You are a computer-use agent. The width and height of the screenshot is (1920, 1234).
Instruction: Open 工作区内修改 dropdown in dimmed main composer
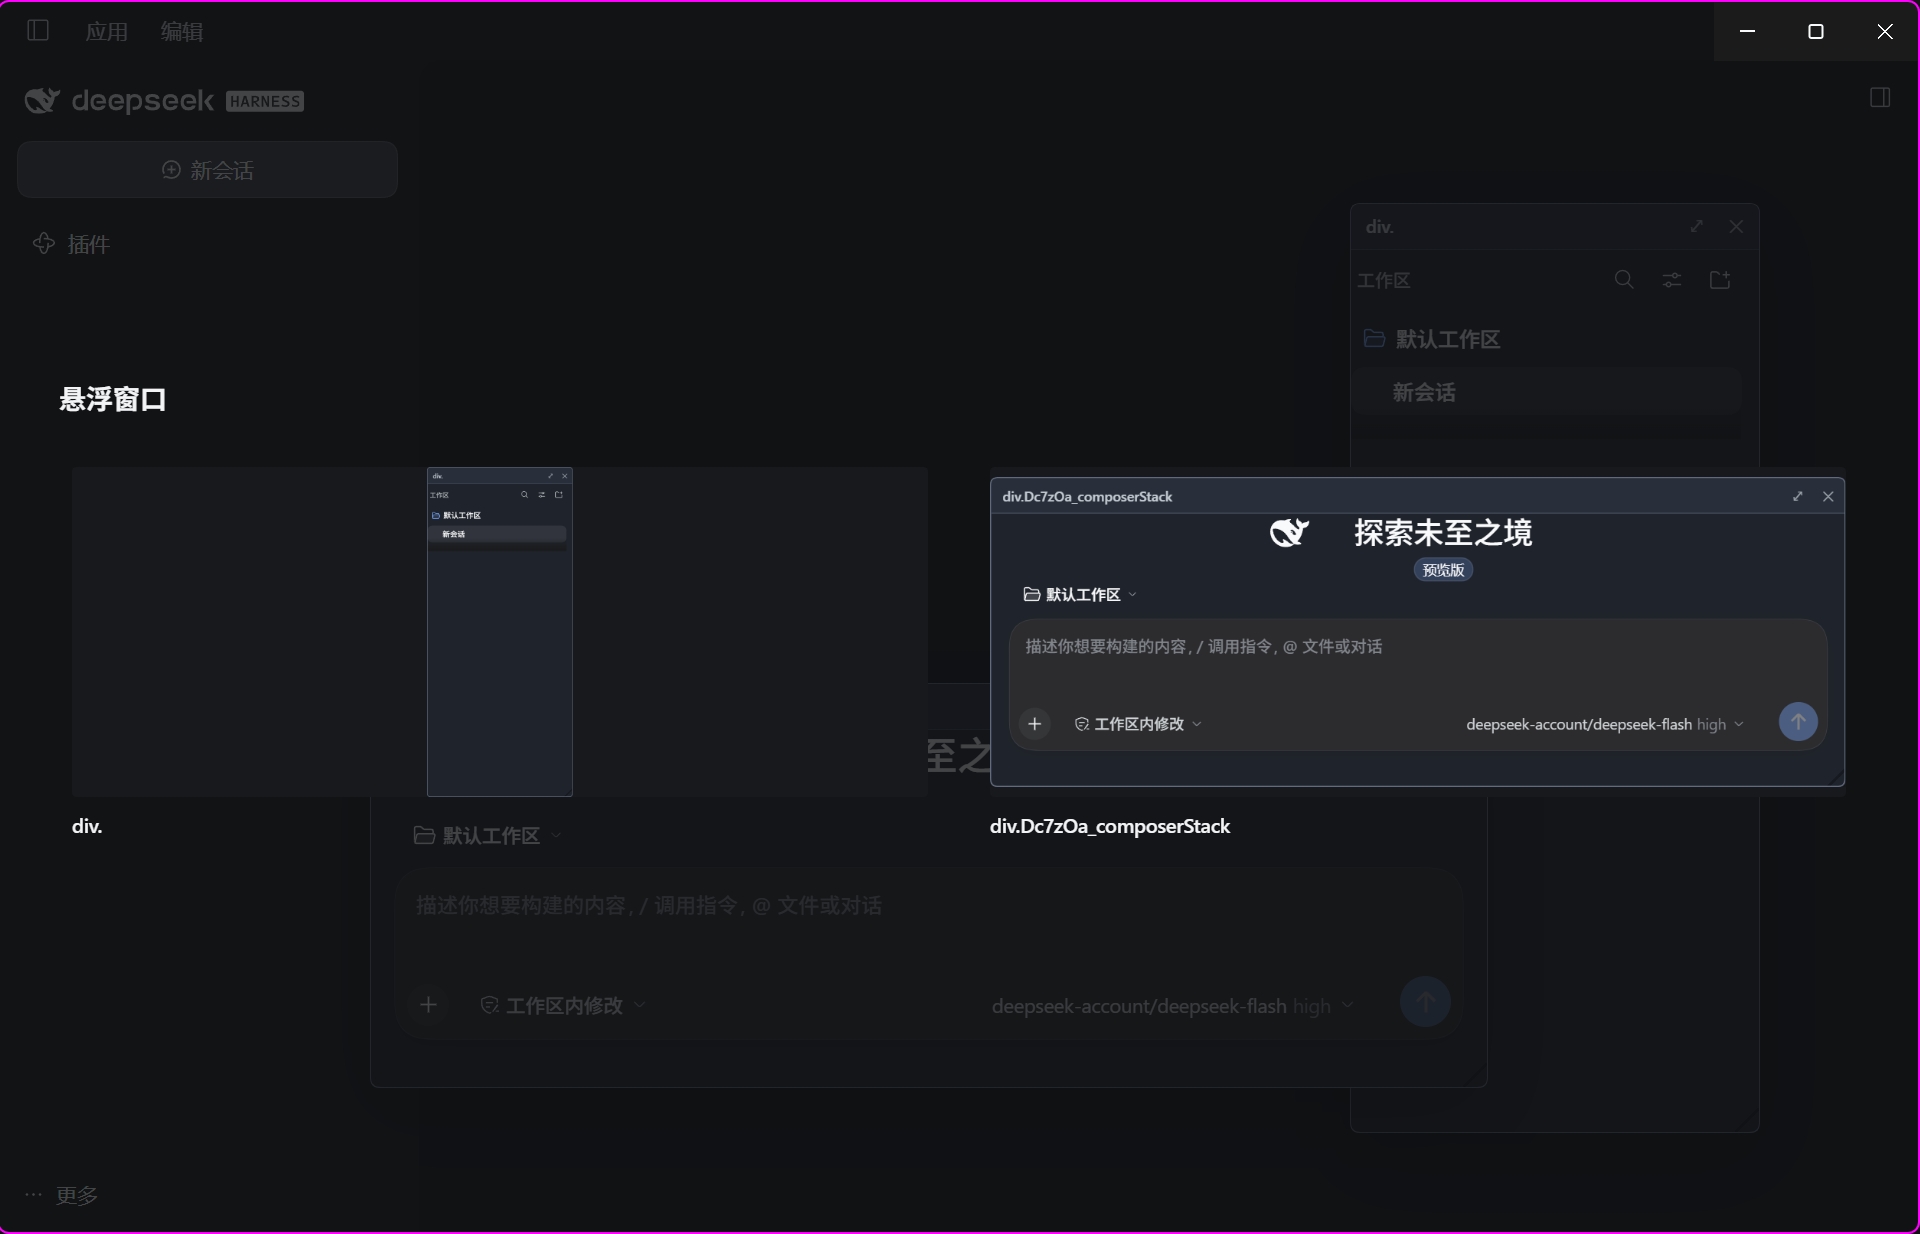(563, 1006)
